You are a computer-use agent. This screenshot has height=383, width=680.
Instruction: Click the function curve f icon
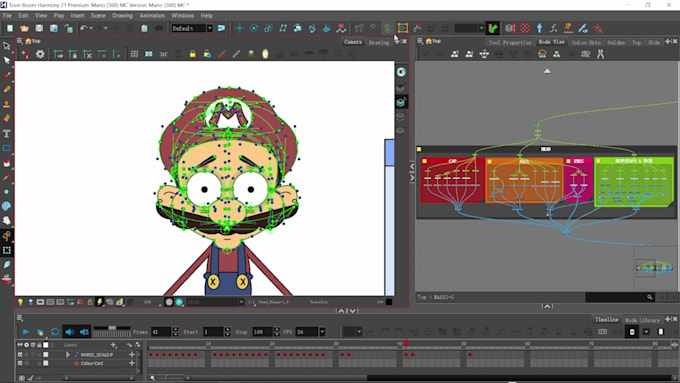[553, 29]
